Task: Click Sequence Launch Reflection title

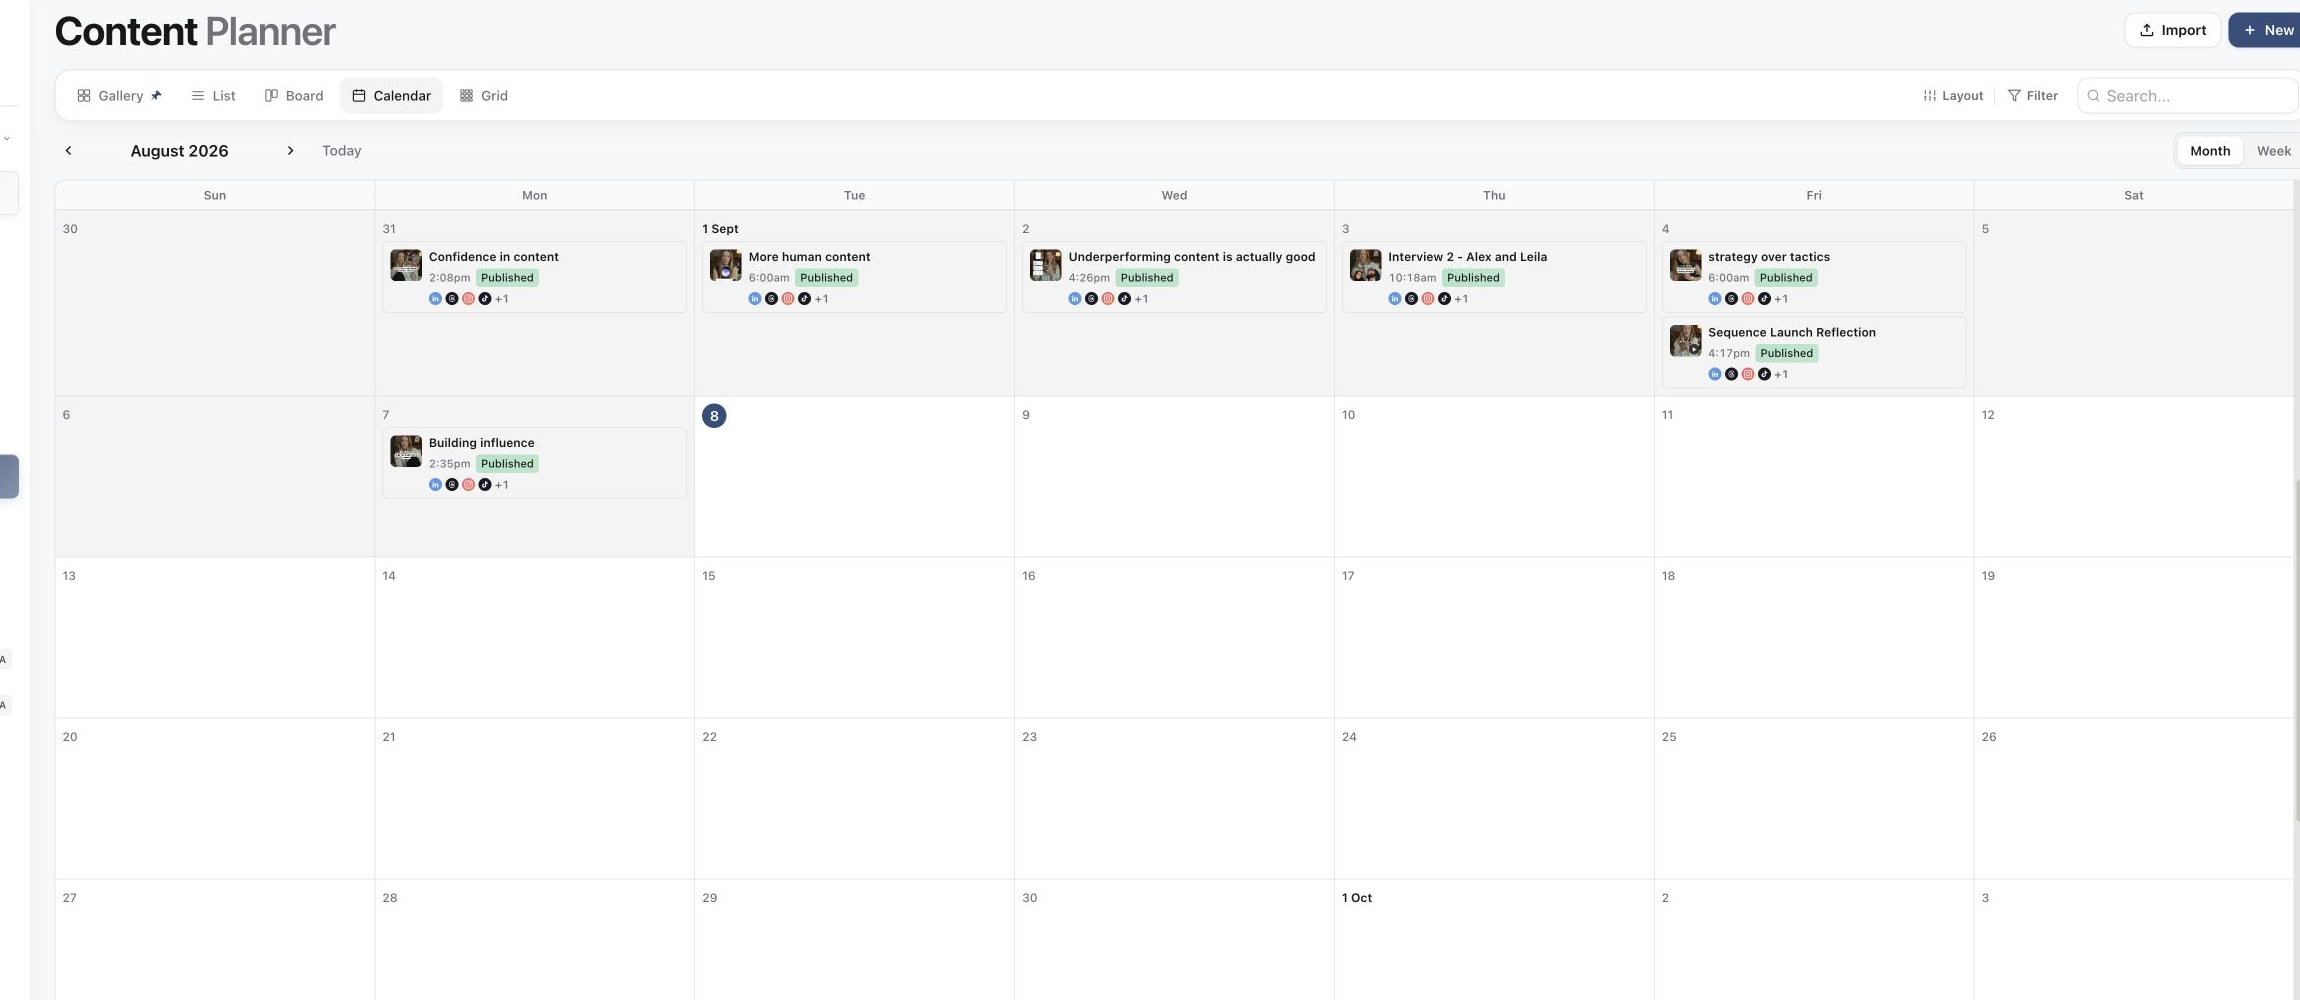Action: [1791, 333]
